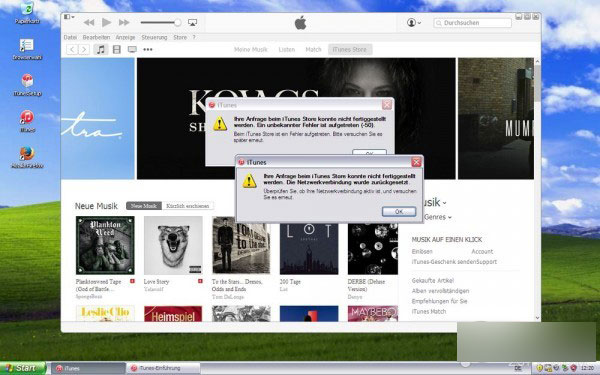Screen dimensions: 600x375
Task: Adjust the volume slider
Action: [161, 23]
